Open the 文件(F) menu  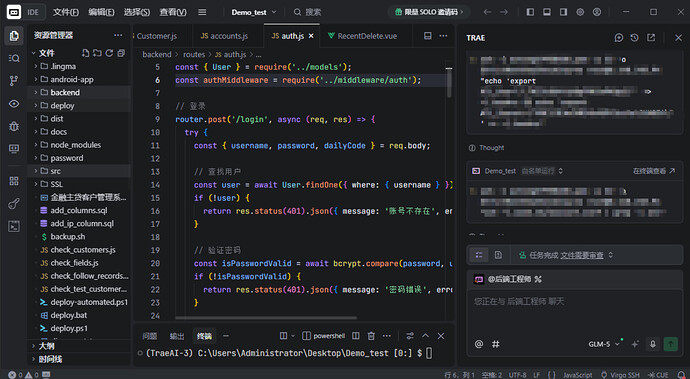click(66, 12)
